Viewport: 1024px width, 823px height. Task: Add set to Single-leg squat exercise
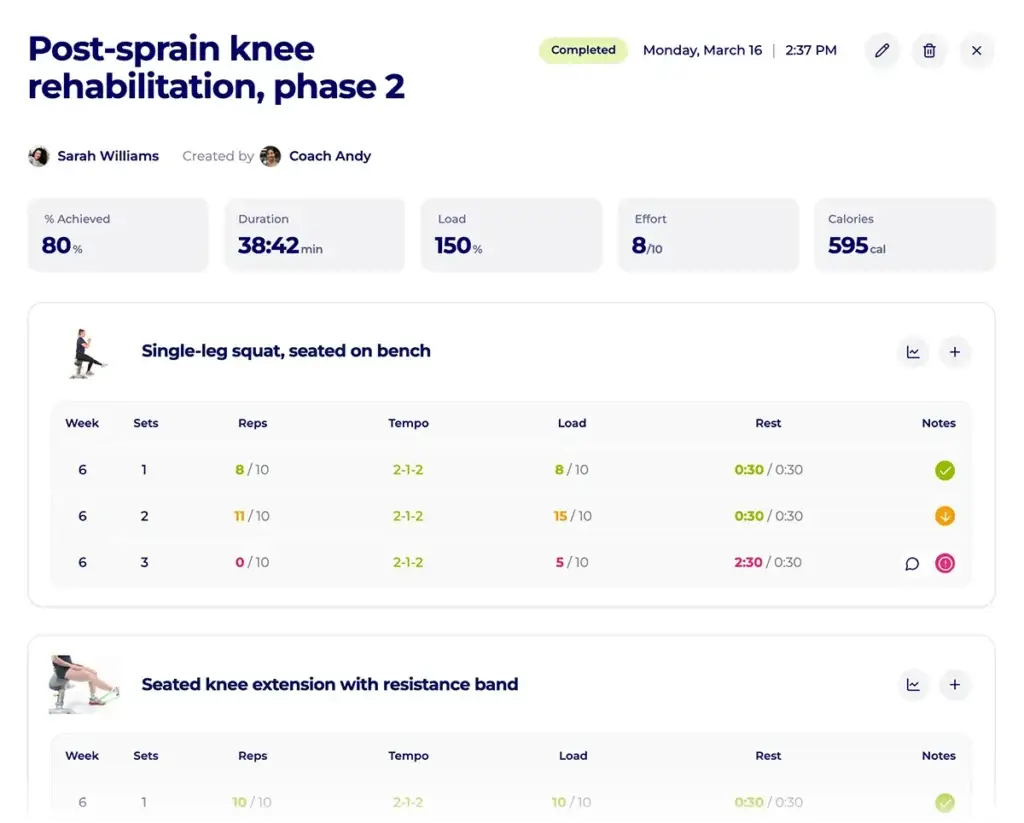click(955, 352)
